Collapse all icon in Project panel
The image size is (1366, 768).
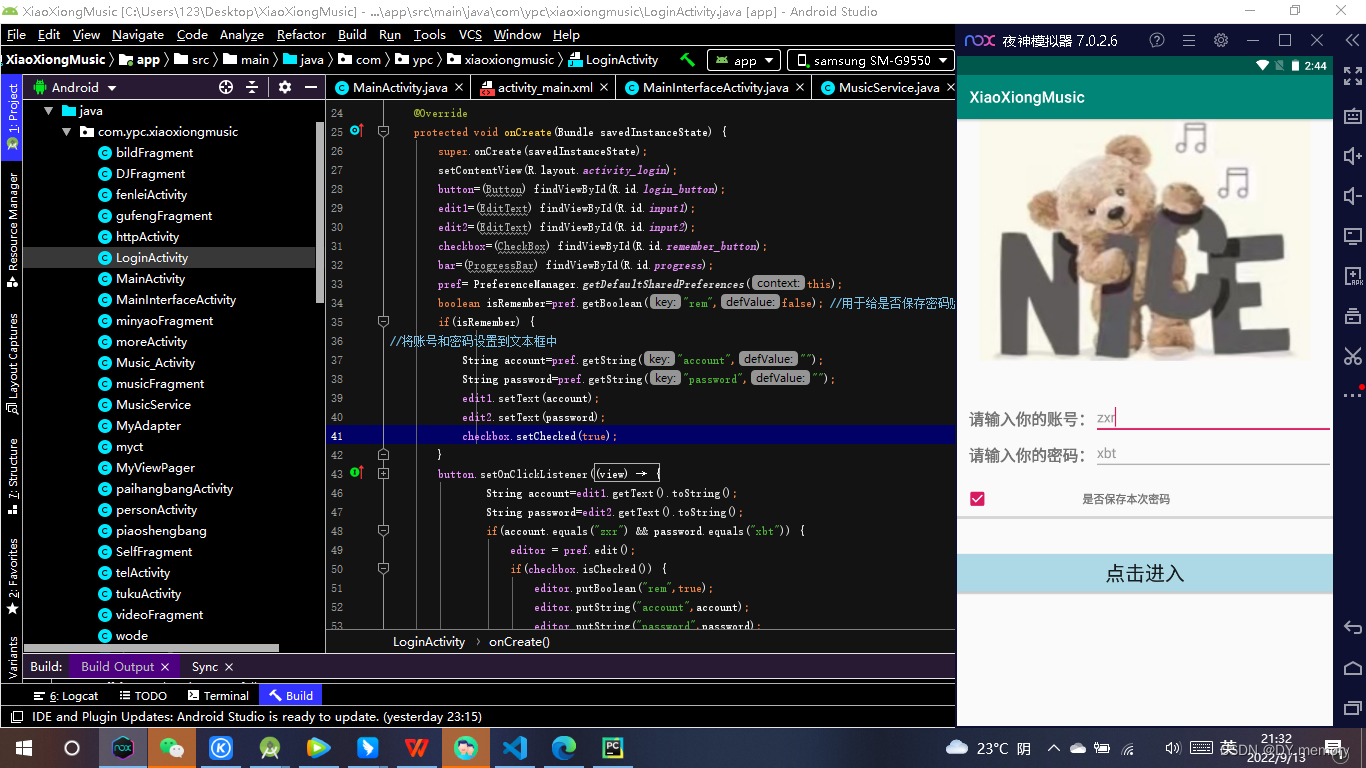point(252,87)
